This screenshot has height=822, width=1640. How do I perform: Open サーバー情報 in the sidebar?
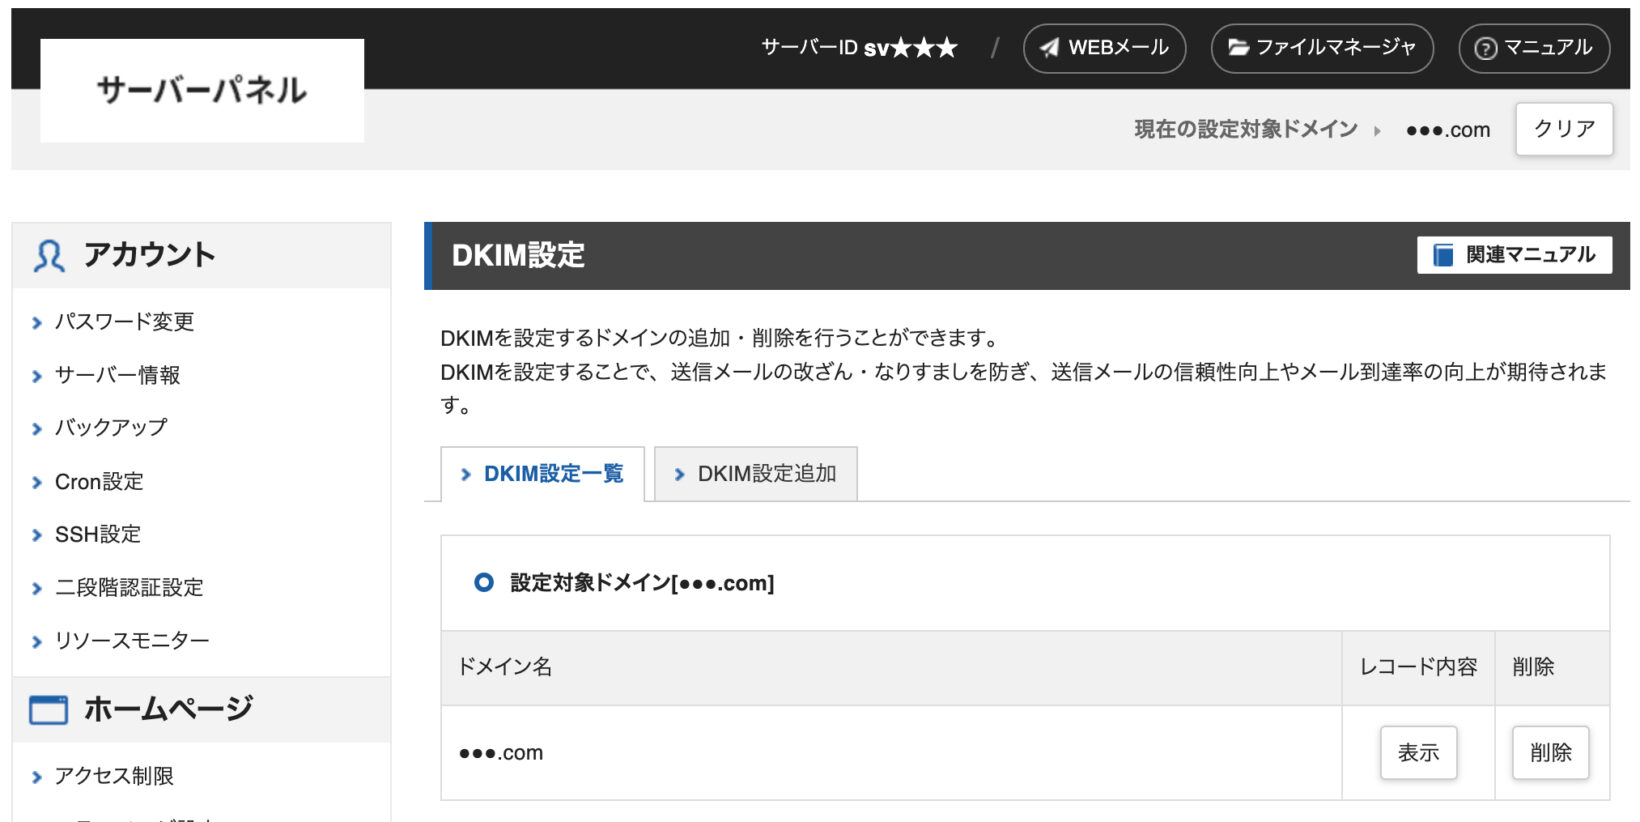pyautogui.click(x=117, y=375)
